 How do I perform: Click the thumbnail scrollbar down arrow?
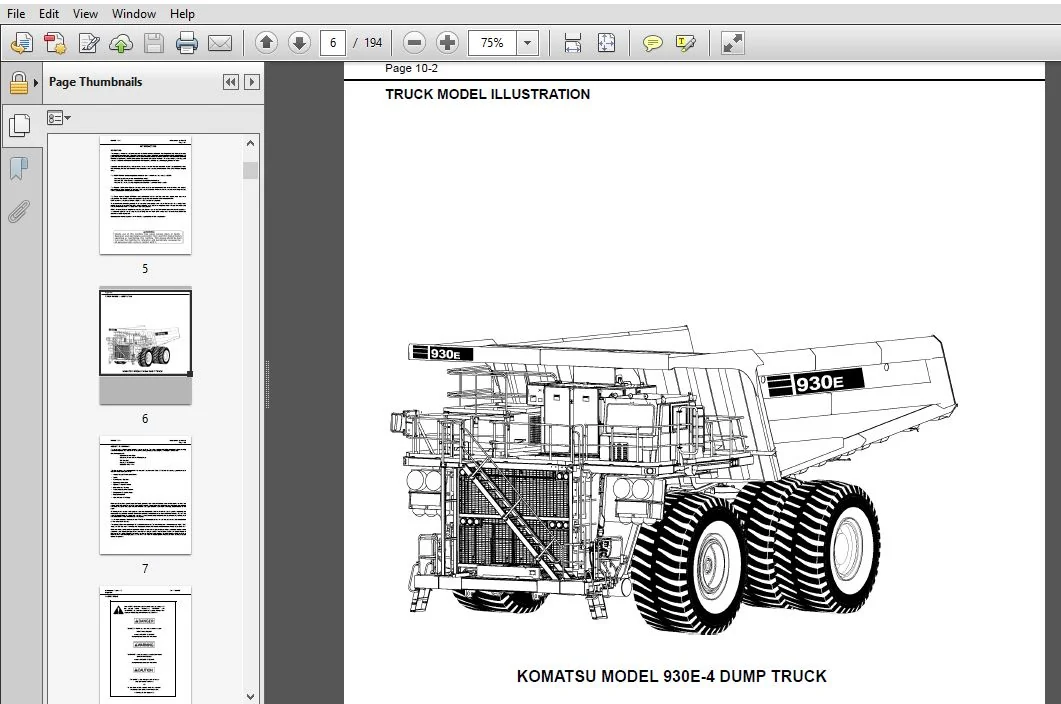point(250,696)
